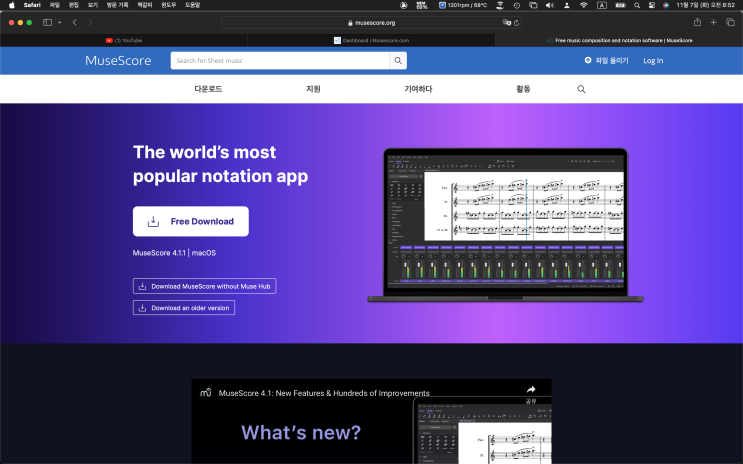The image size is (743, 464).
Task: Open the sidebar tab group dropdown arrow
Action: pyautogui.click(x=60, y=22)
